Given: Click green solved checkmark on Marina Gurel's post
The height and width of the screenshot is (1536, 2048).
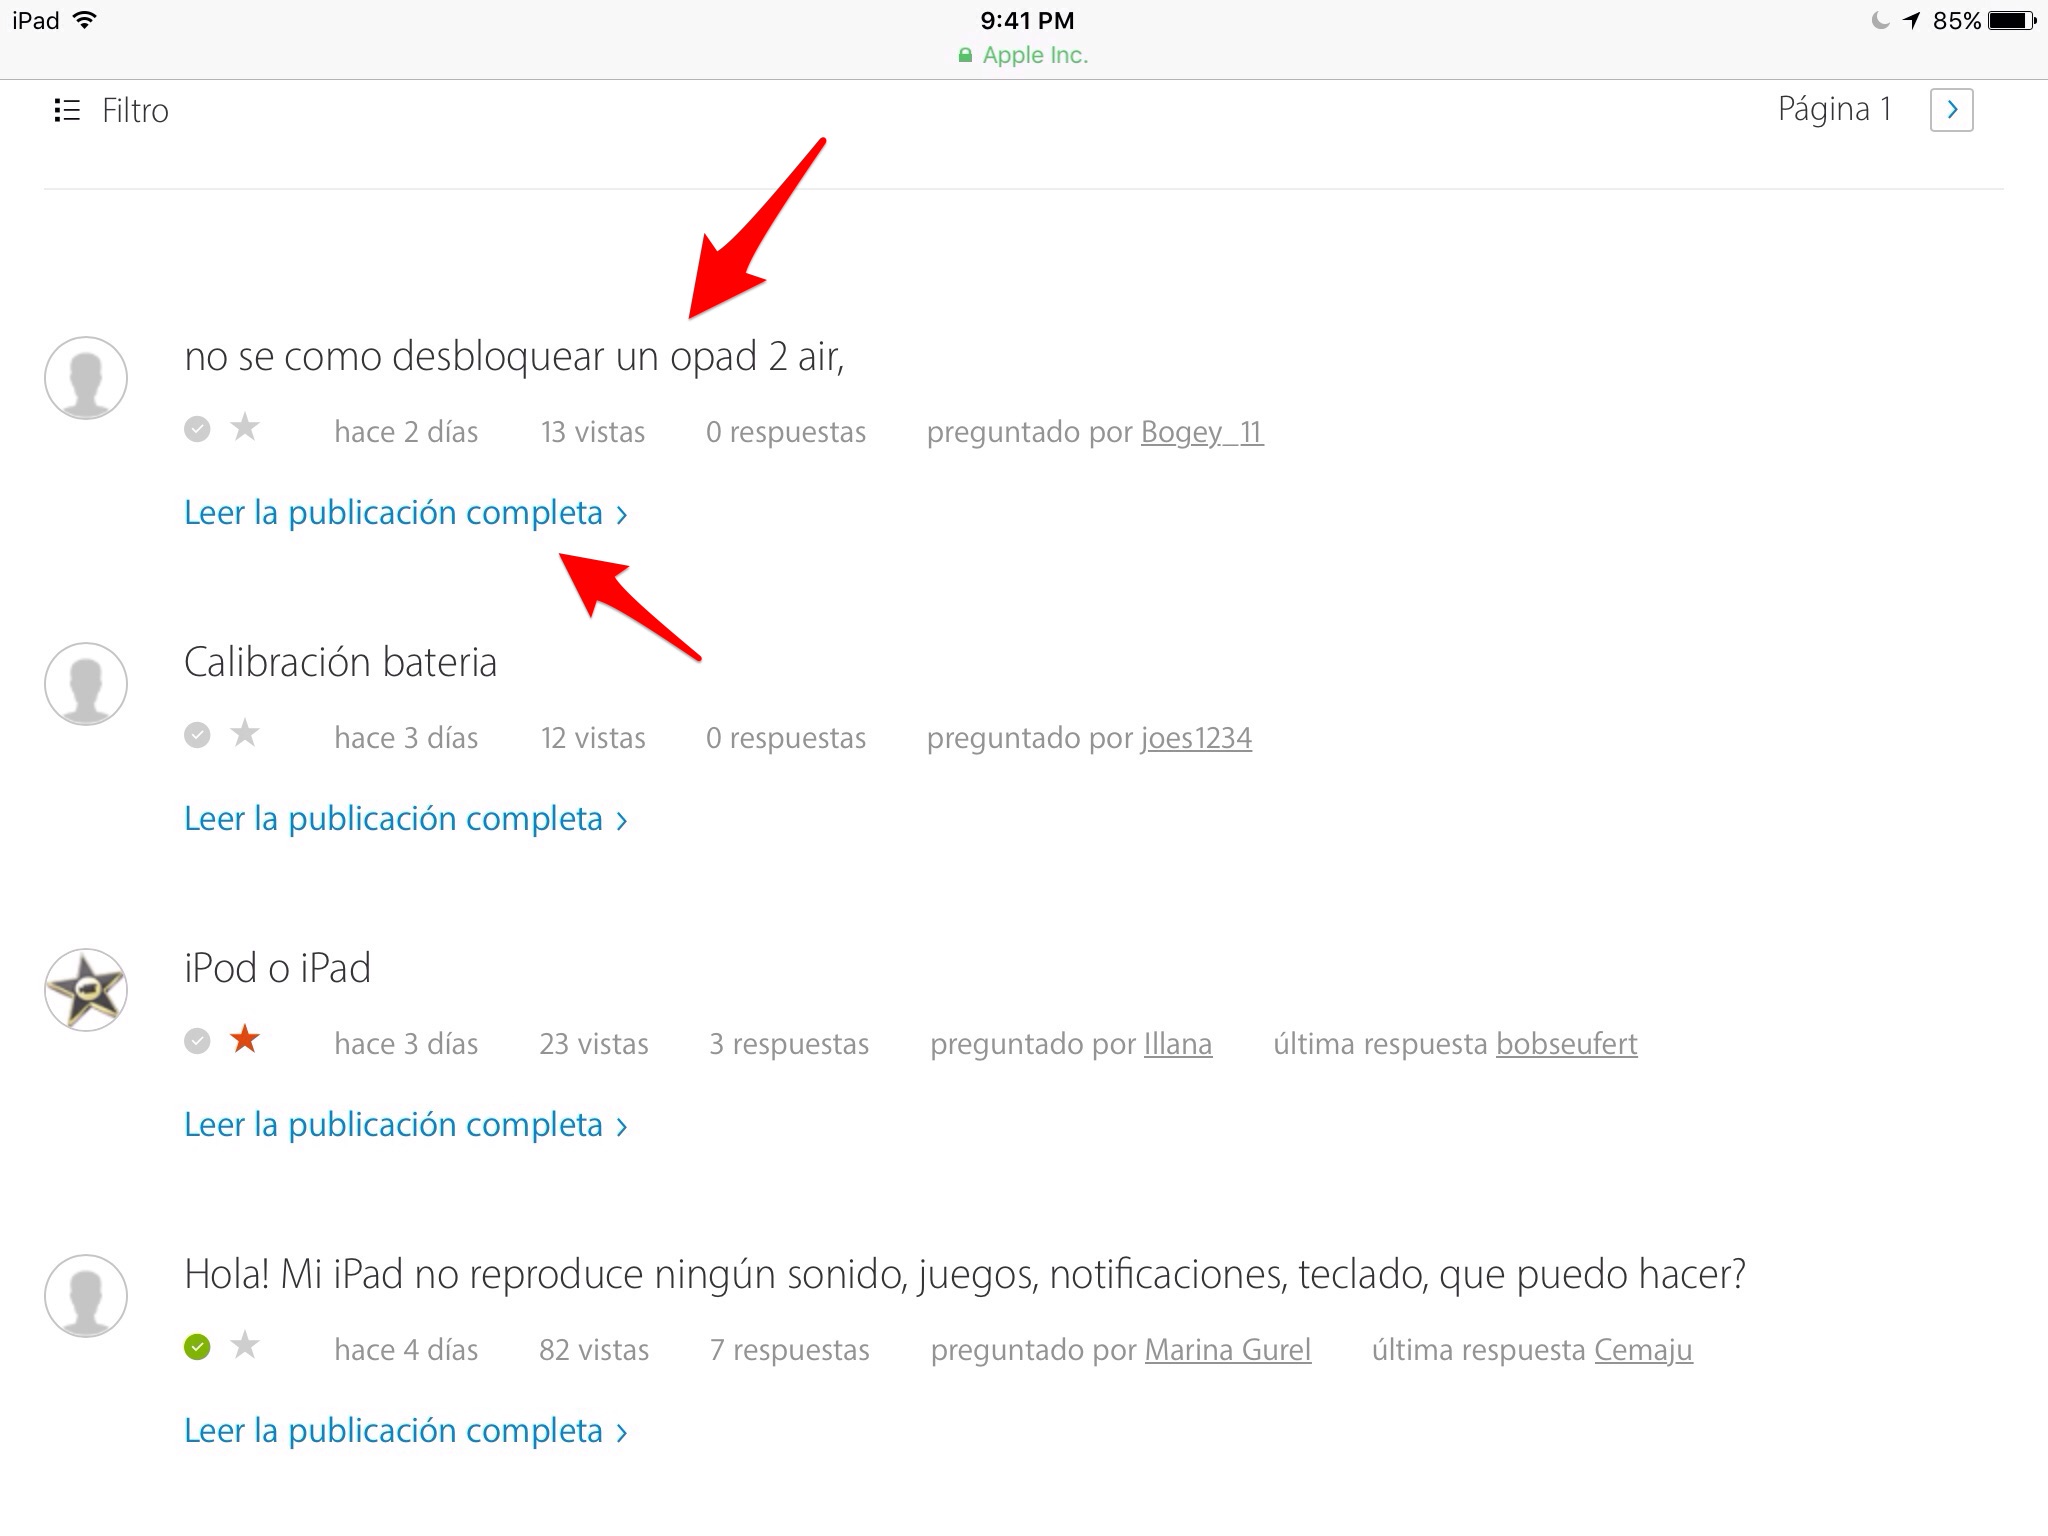Looking at the screenshot, I should [197, 1347].
